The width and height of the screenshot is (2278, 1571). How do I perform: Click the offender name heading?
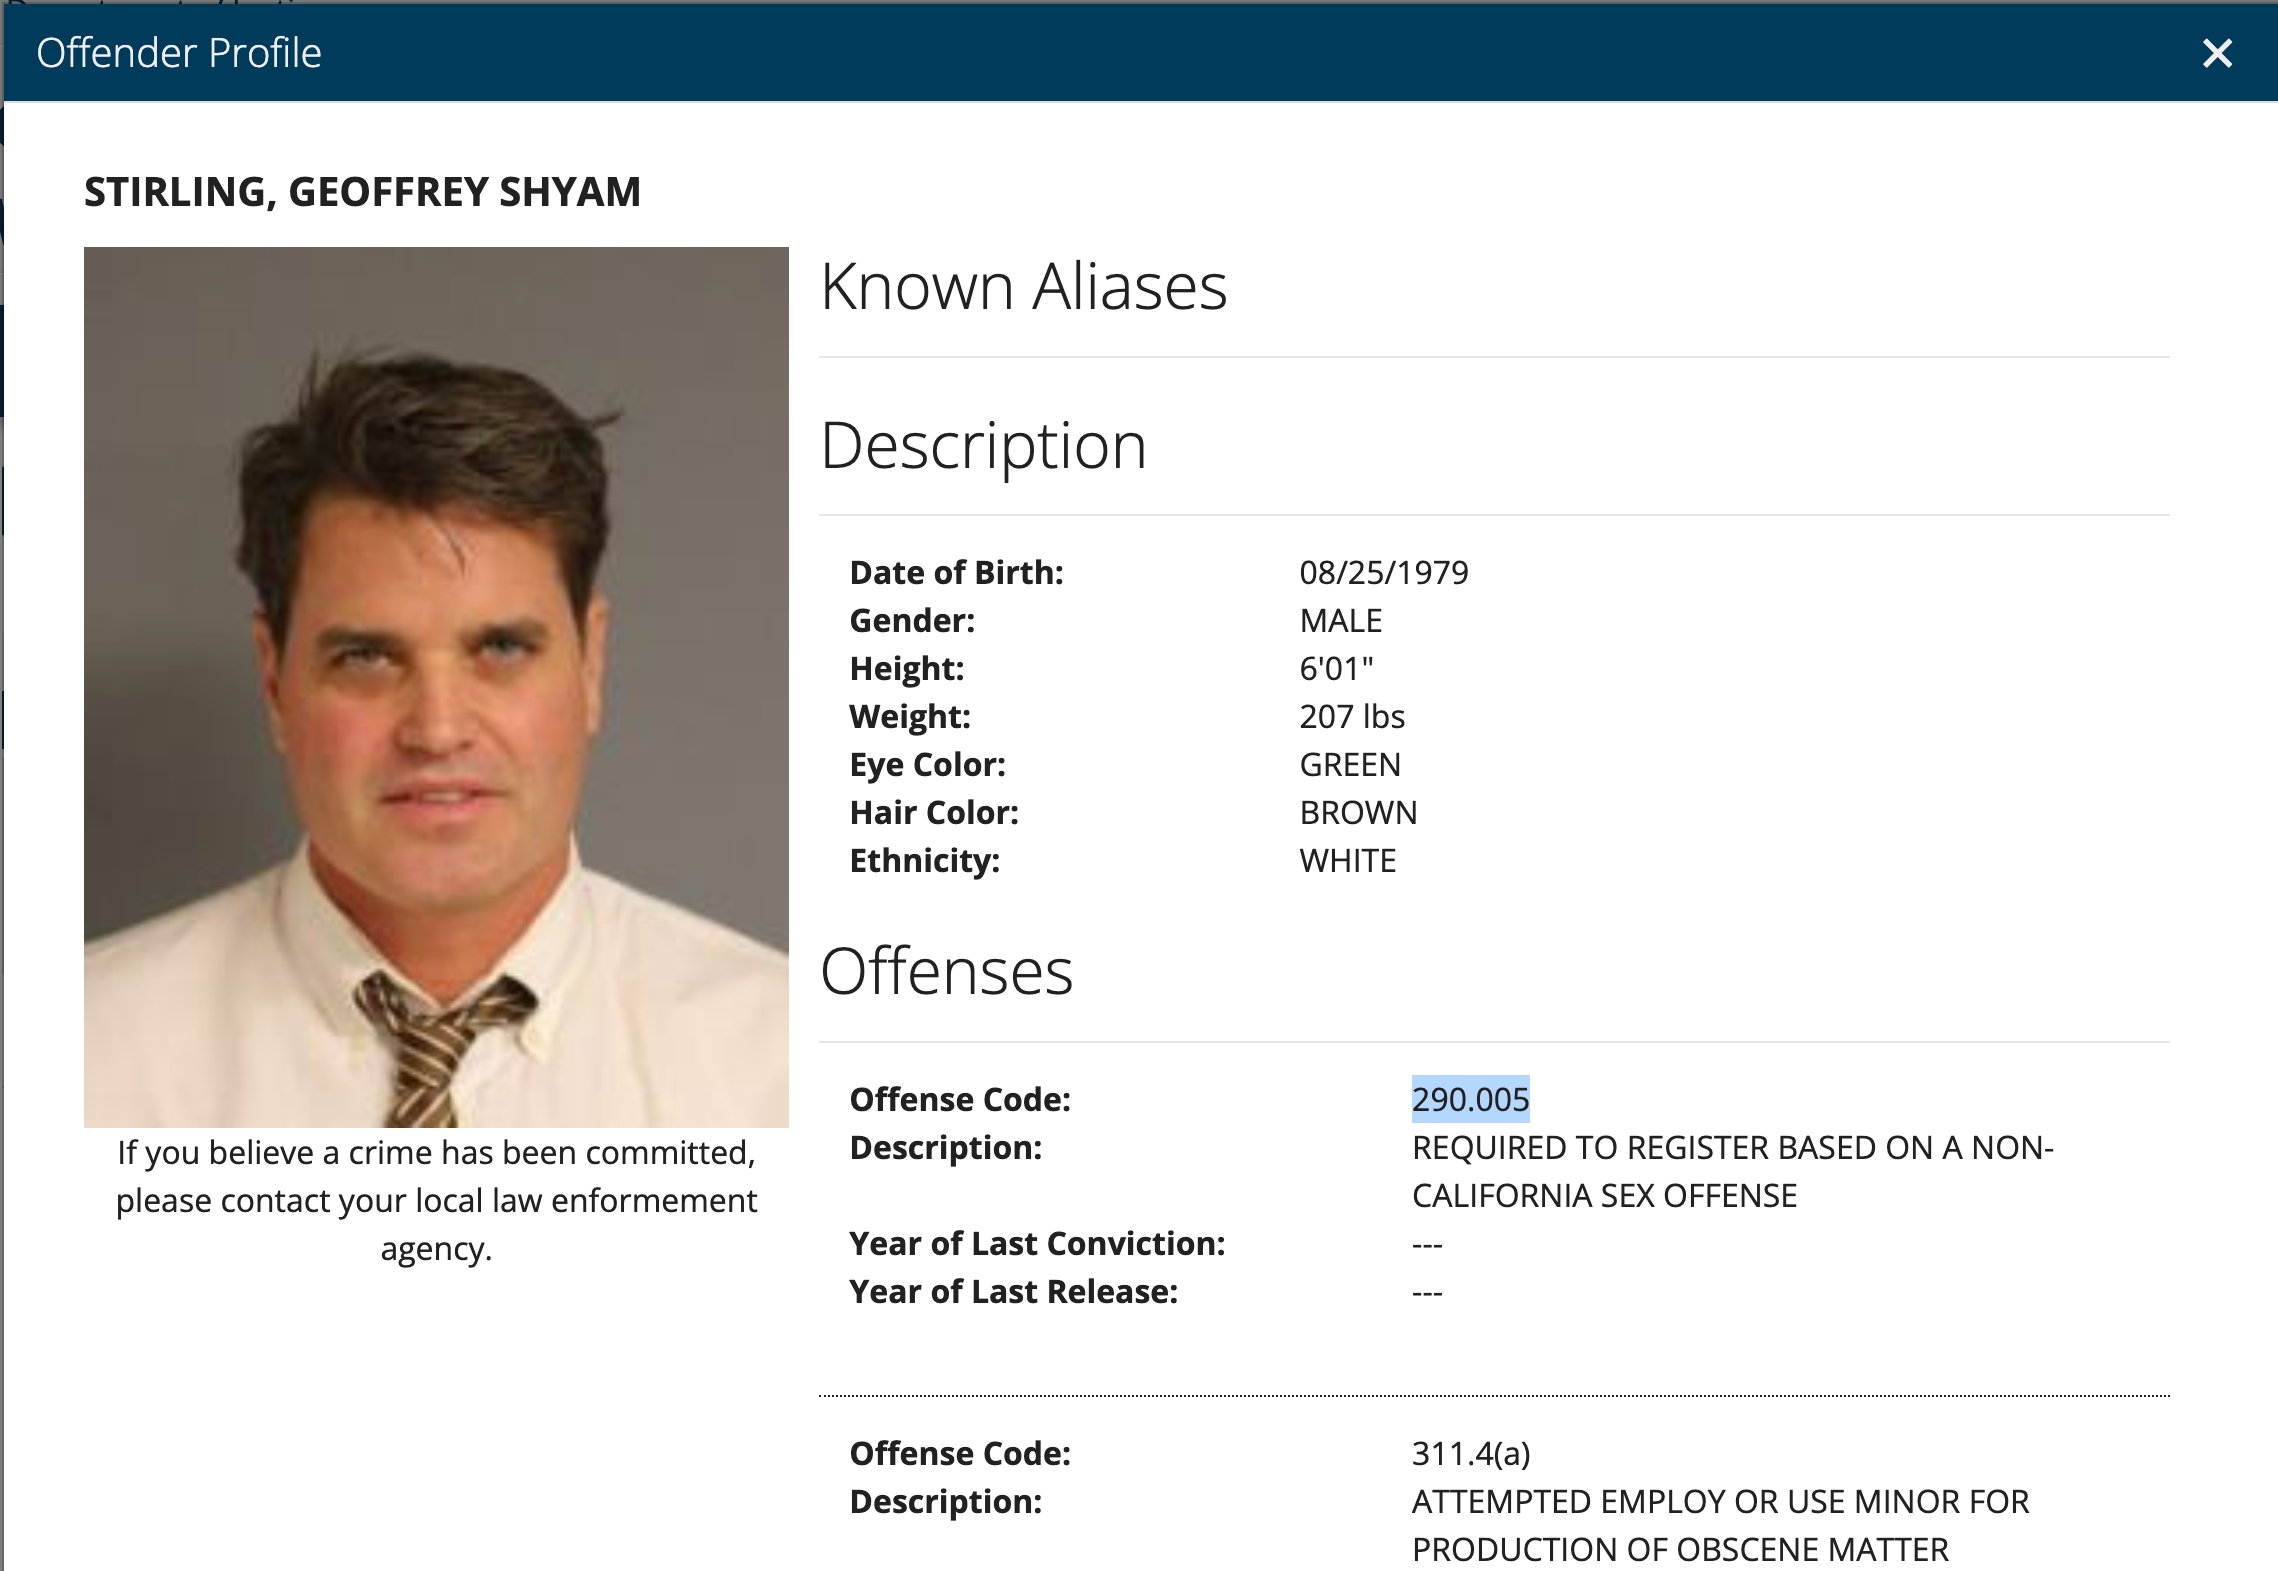pos(362,192)
